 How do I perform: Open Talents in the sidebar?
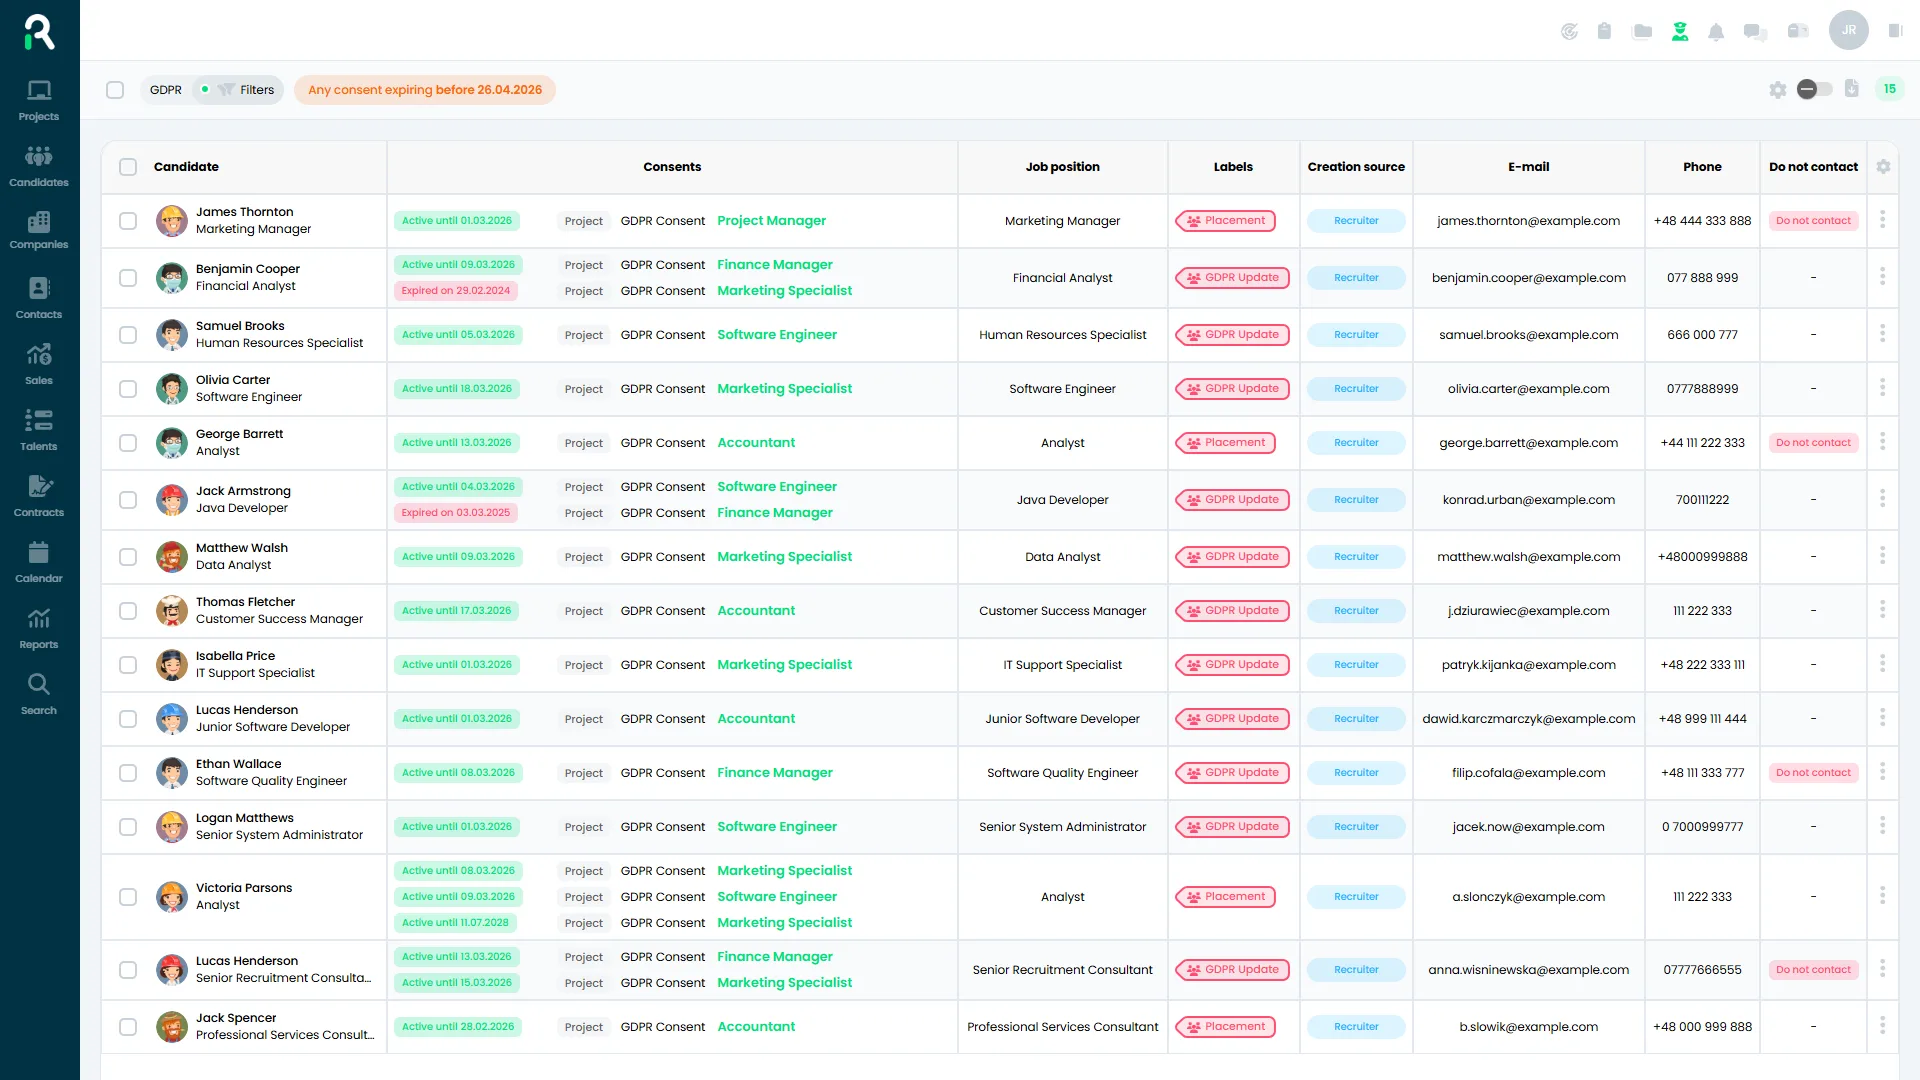pos(39,429)
